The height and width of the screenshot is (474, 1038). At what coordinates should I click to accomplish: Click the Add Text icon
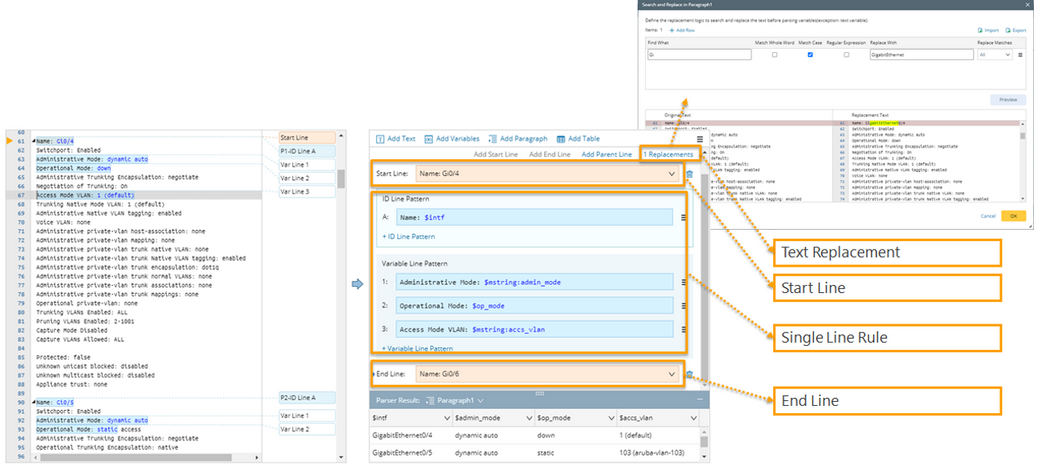coord(380,139)
